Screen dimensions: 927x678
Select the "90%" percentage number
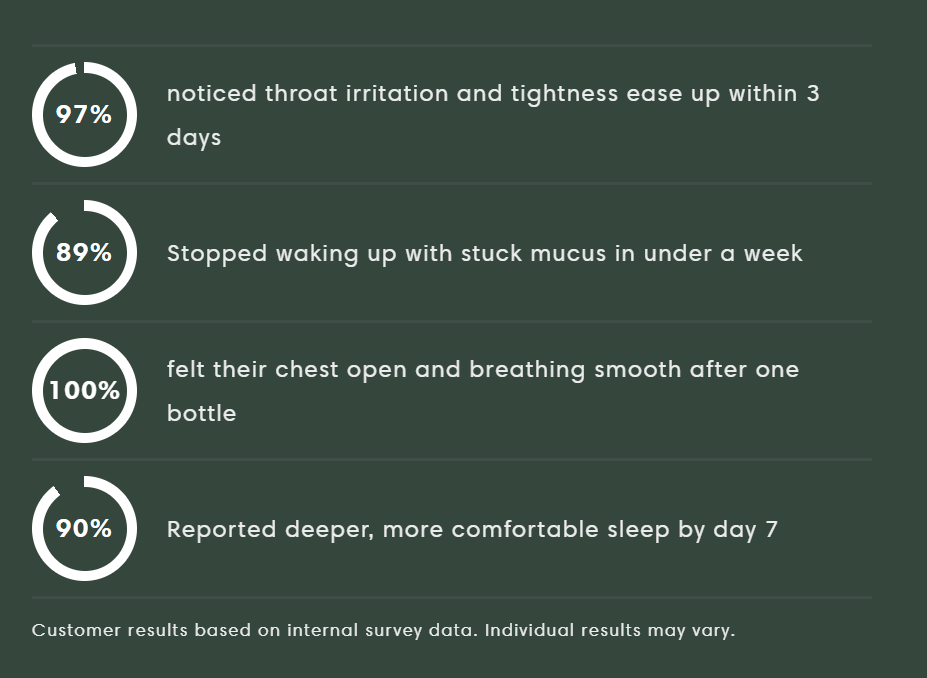point(84,529)
